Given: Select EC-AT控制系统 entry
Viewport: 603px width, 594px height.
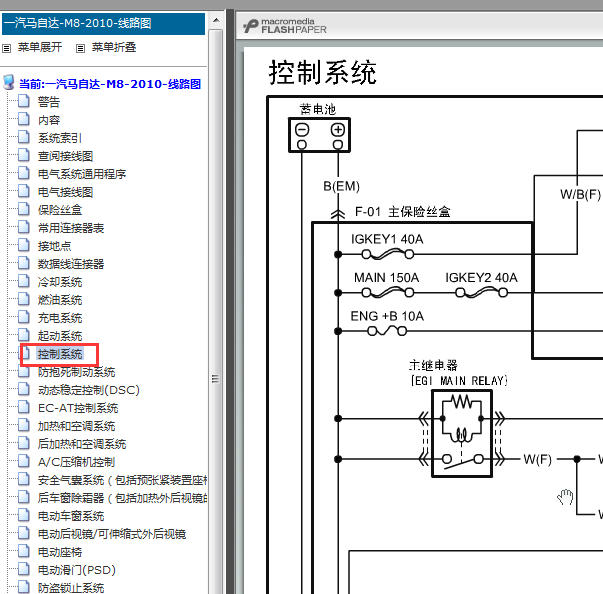Looking at the screenshot, I should (78, 408).
